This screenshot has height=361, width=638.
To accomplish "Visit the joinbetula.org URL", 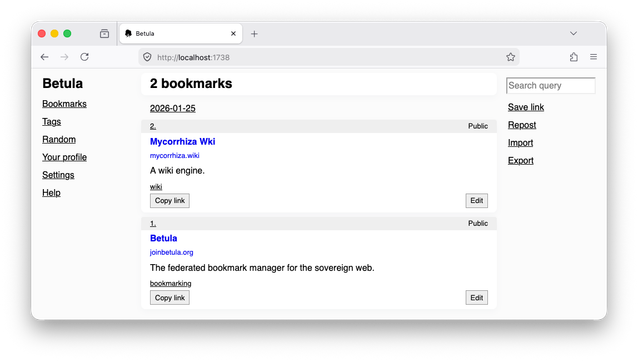I will (171, 252).
